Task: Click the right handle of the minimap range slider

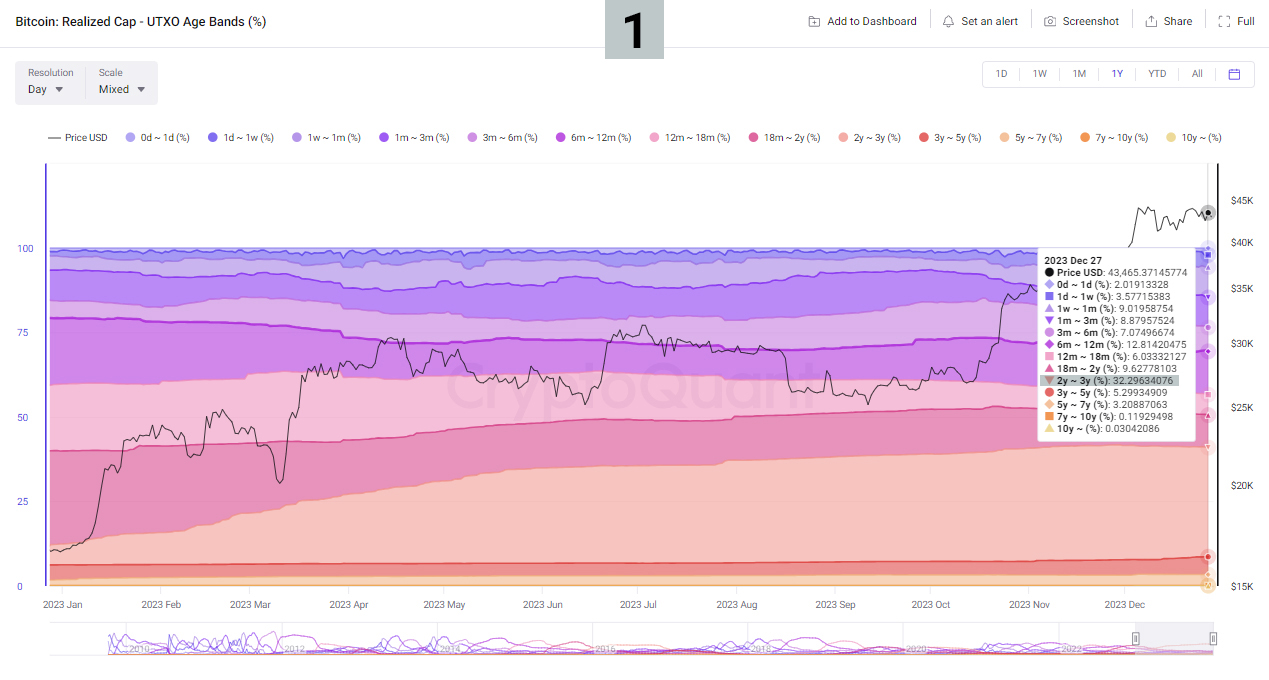Action: (1213, 637)
